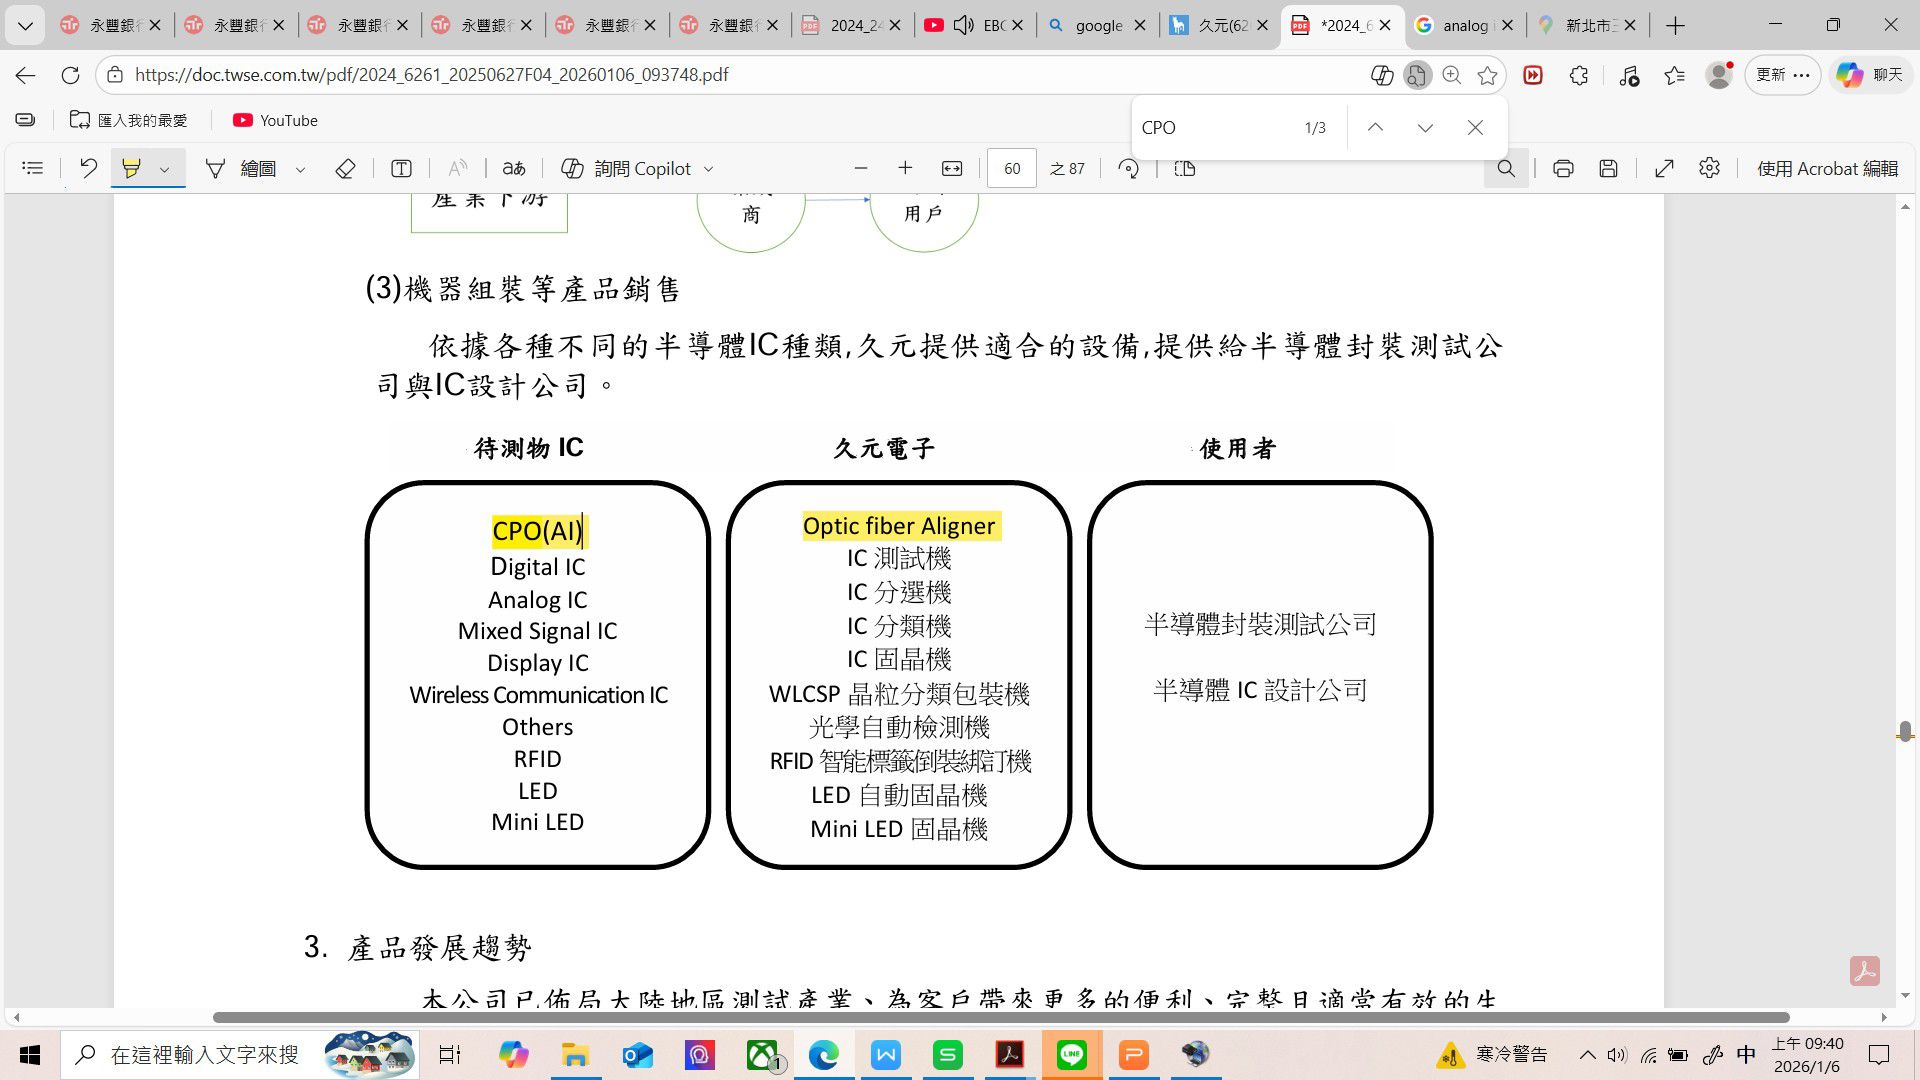Toggle fit to width view
1920x1080 pixels.
click(x=952, y=168)
